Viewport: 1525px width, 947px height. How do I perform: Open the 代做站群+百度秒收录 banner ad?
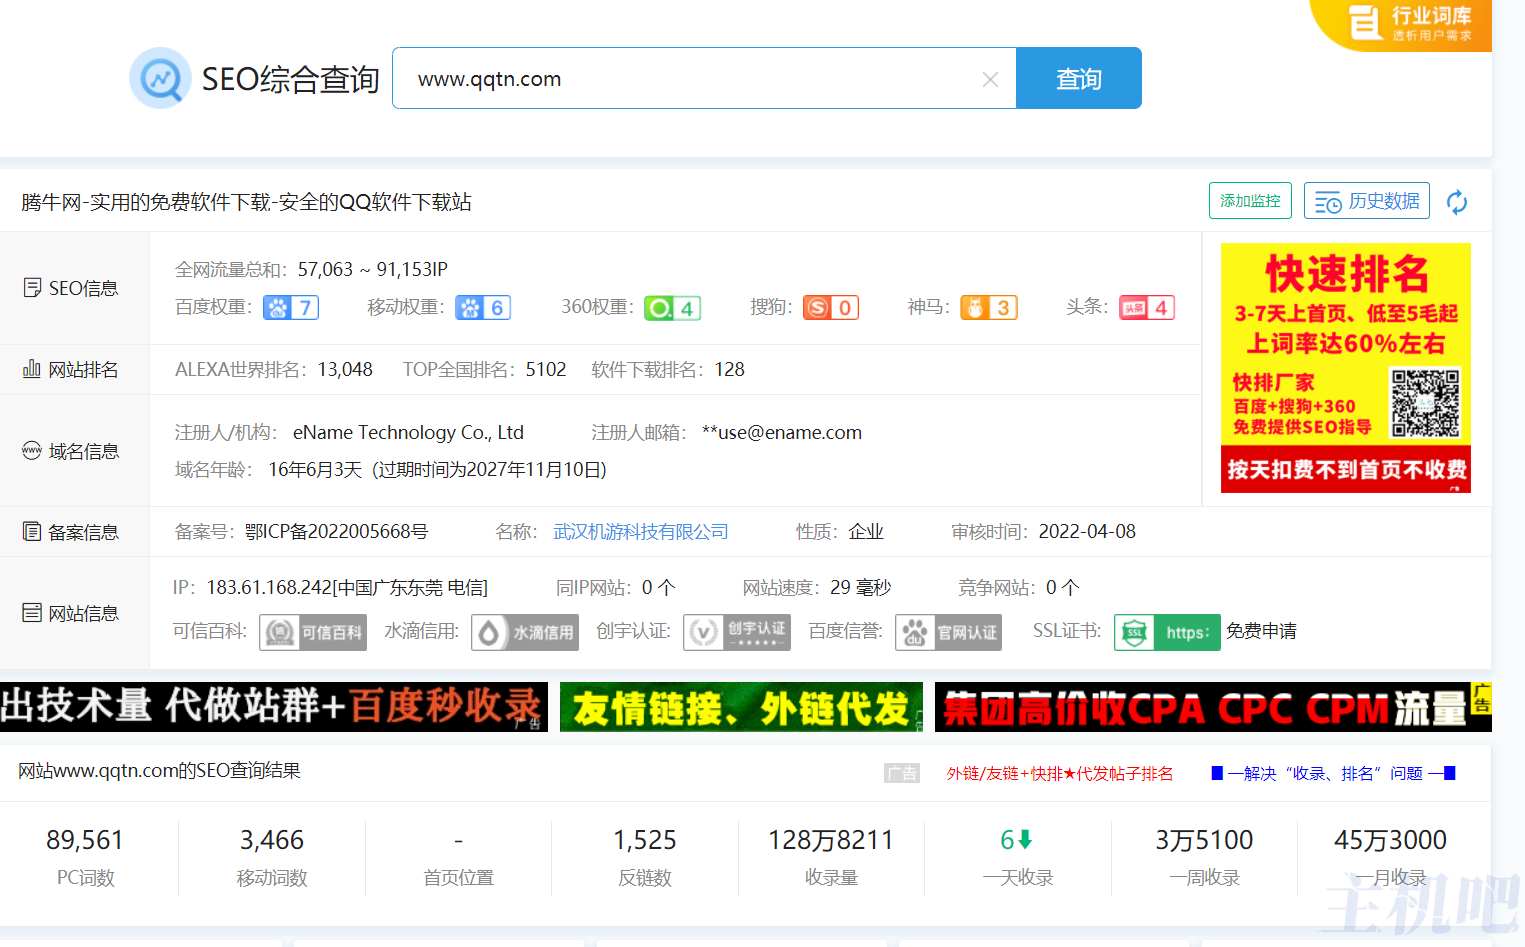click(x=274, y=707)
